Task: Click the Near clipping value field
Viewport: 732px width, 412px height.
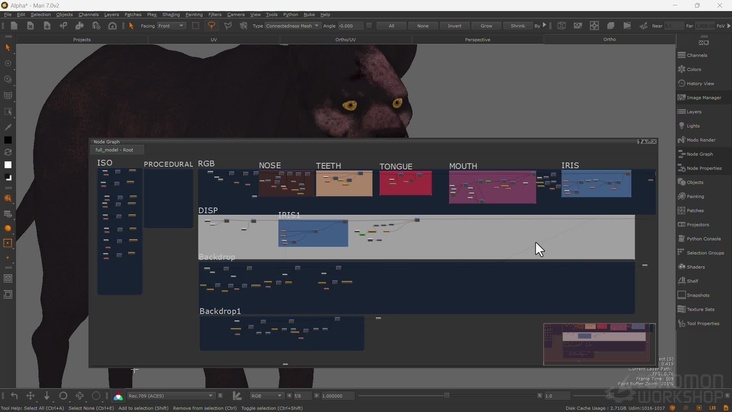Action: coord(673,26)
